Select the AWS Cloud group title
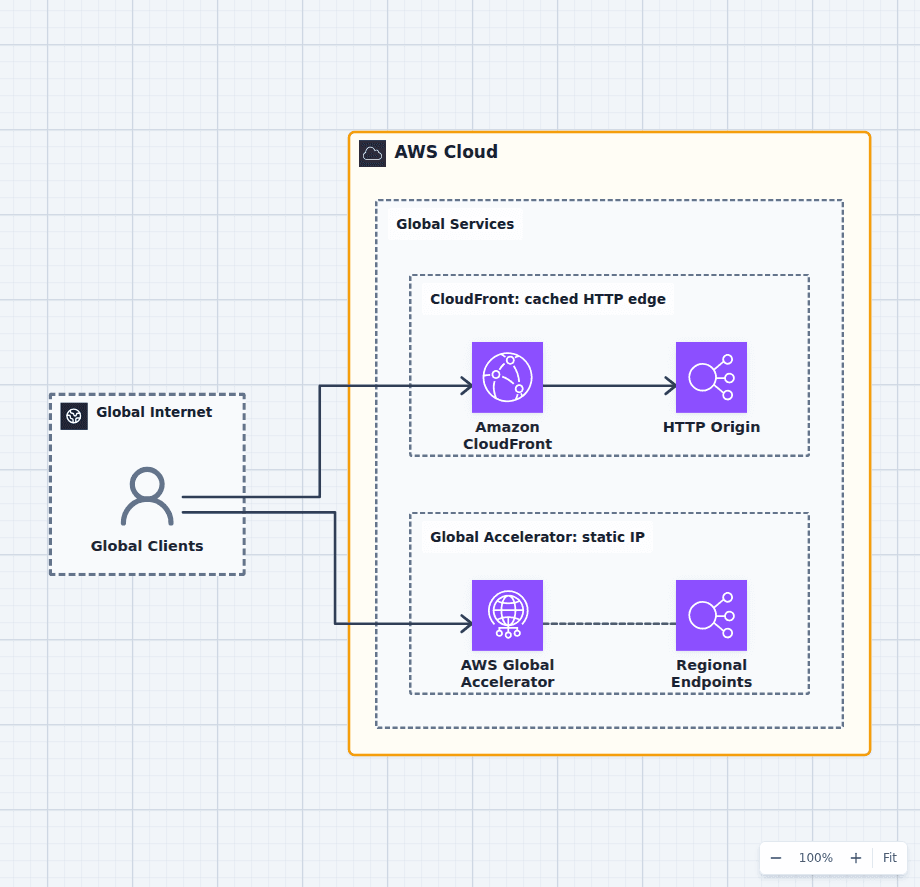The width and height of the screenshot is (920, 887). point(446,152)
